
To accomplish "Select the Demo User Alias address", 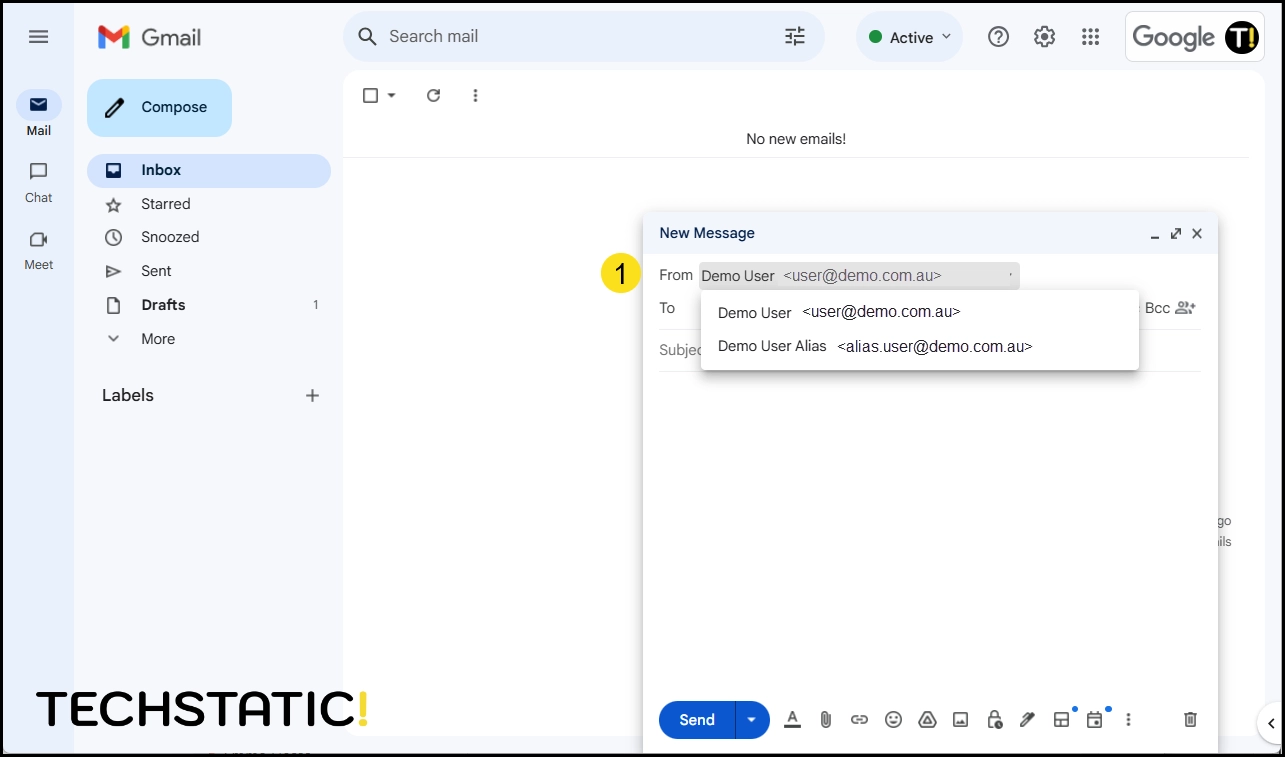I will click(875, 346).
